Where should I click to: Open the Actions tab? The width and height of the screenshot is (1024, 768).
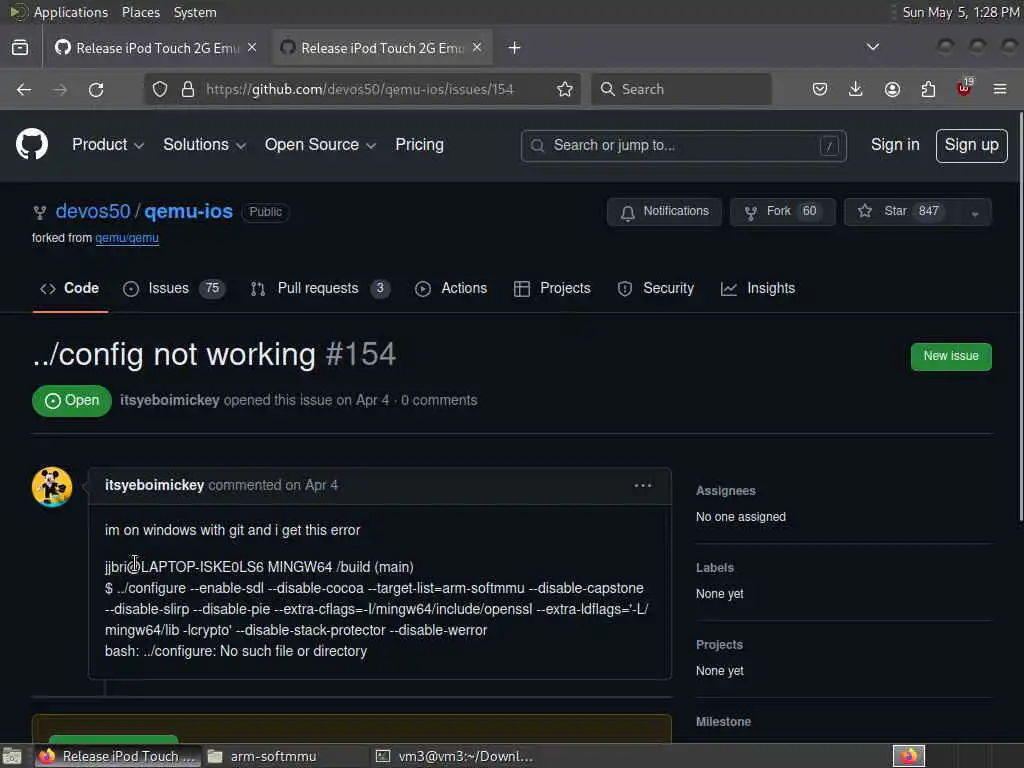[x=451, y=289]
